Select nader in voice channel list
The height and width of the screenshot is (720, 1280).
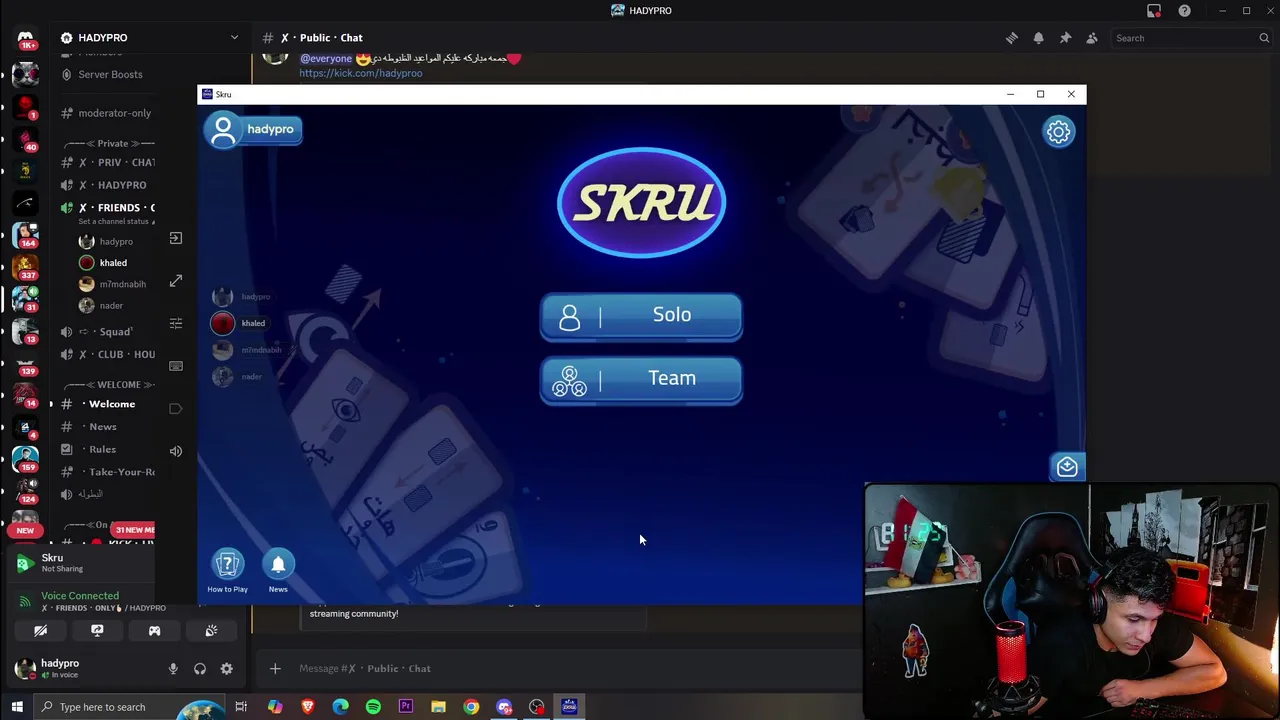[x=113, y=305]
